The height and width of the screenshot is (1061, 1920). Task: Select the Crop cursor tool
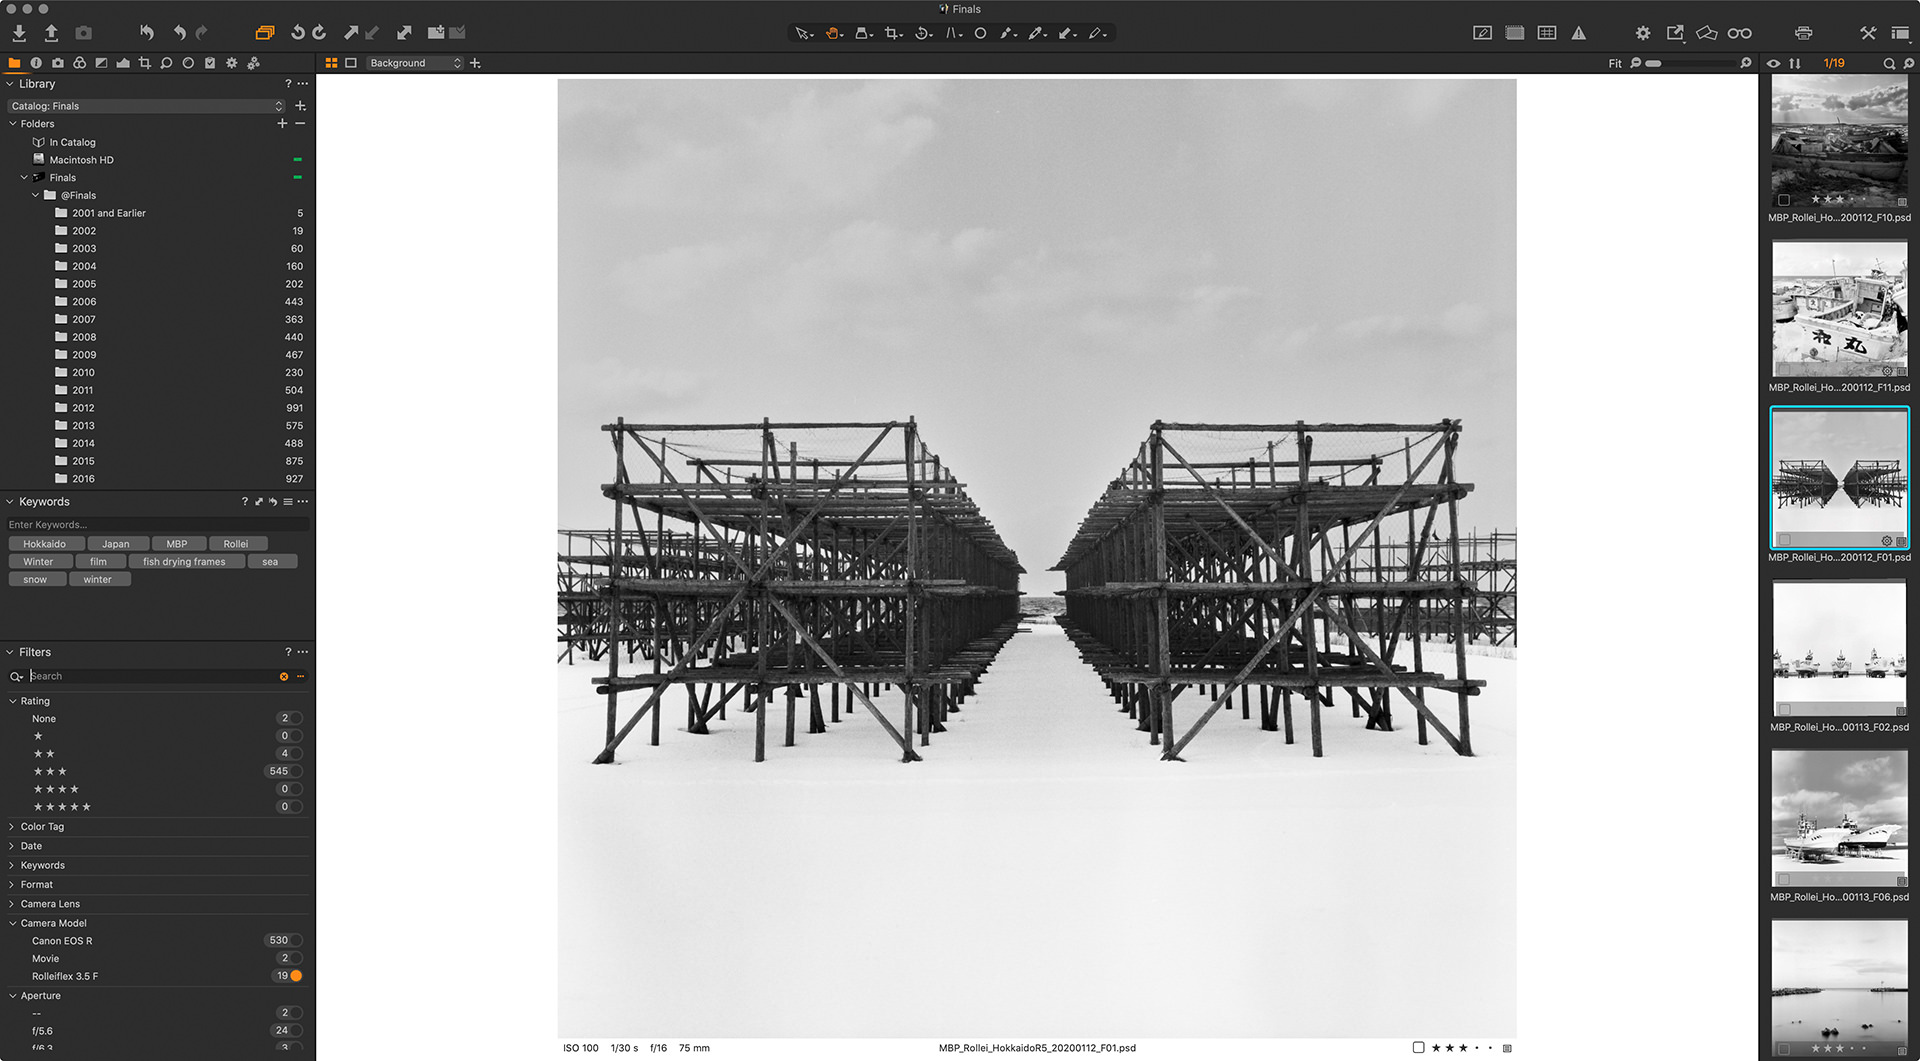pos(891,33)
